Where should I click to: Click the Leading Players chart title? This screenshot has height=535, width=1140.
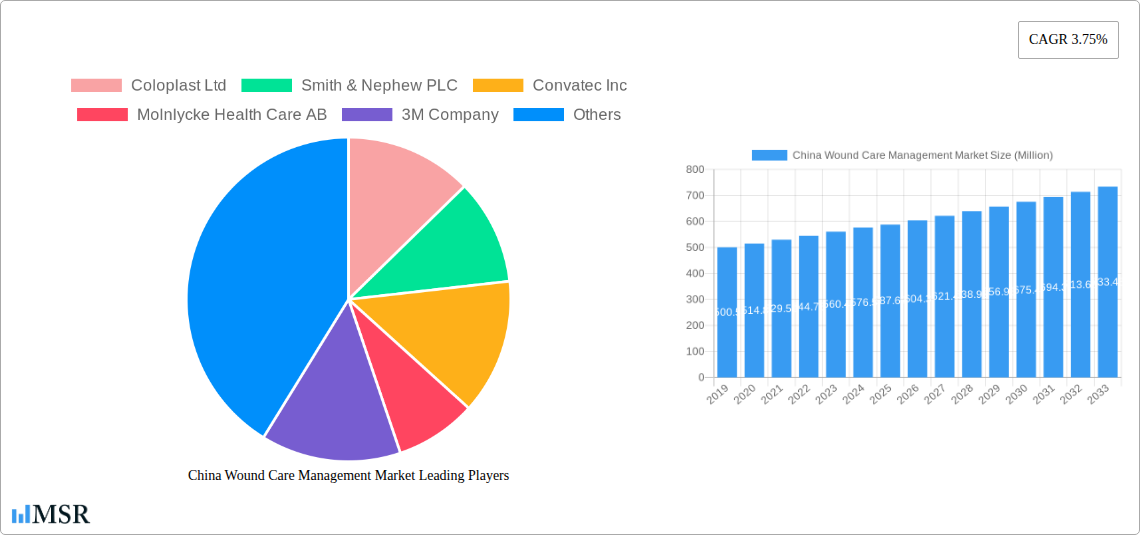click(348, 476)
